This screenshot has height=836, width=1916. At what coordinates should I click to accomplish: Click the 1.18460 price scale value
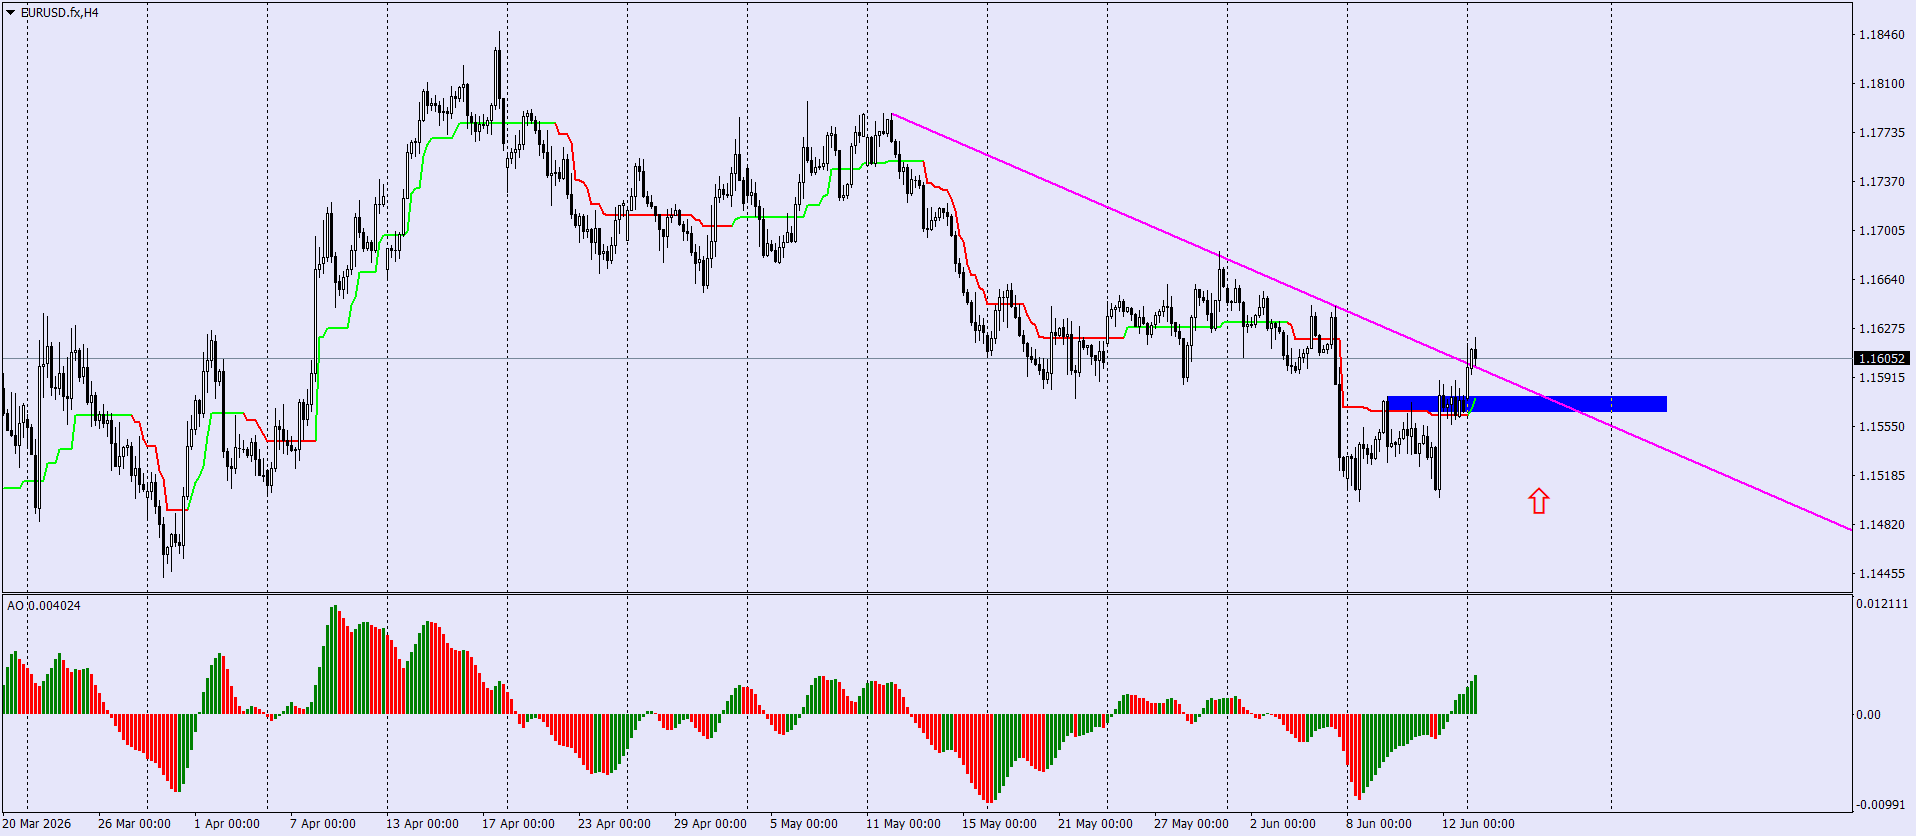pyautogui.click(x=1881, y=35)
